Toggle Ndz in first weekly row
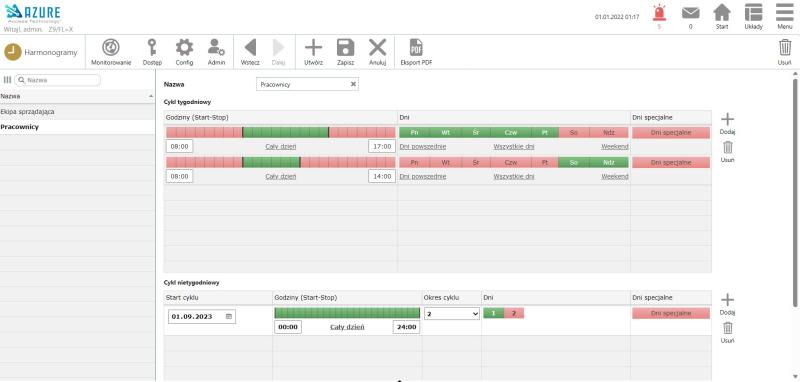Screen dimensions: 800x382 [609, 133]
